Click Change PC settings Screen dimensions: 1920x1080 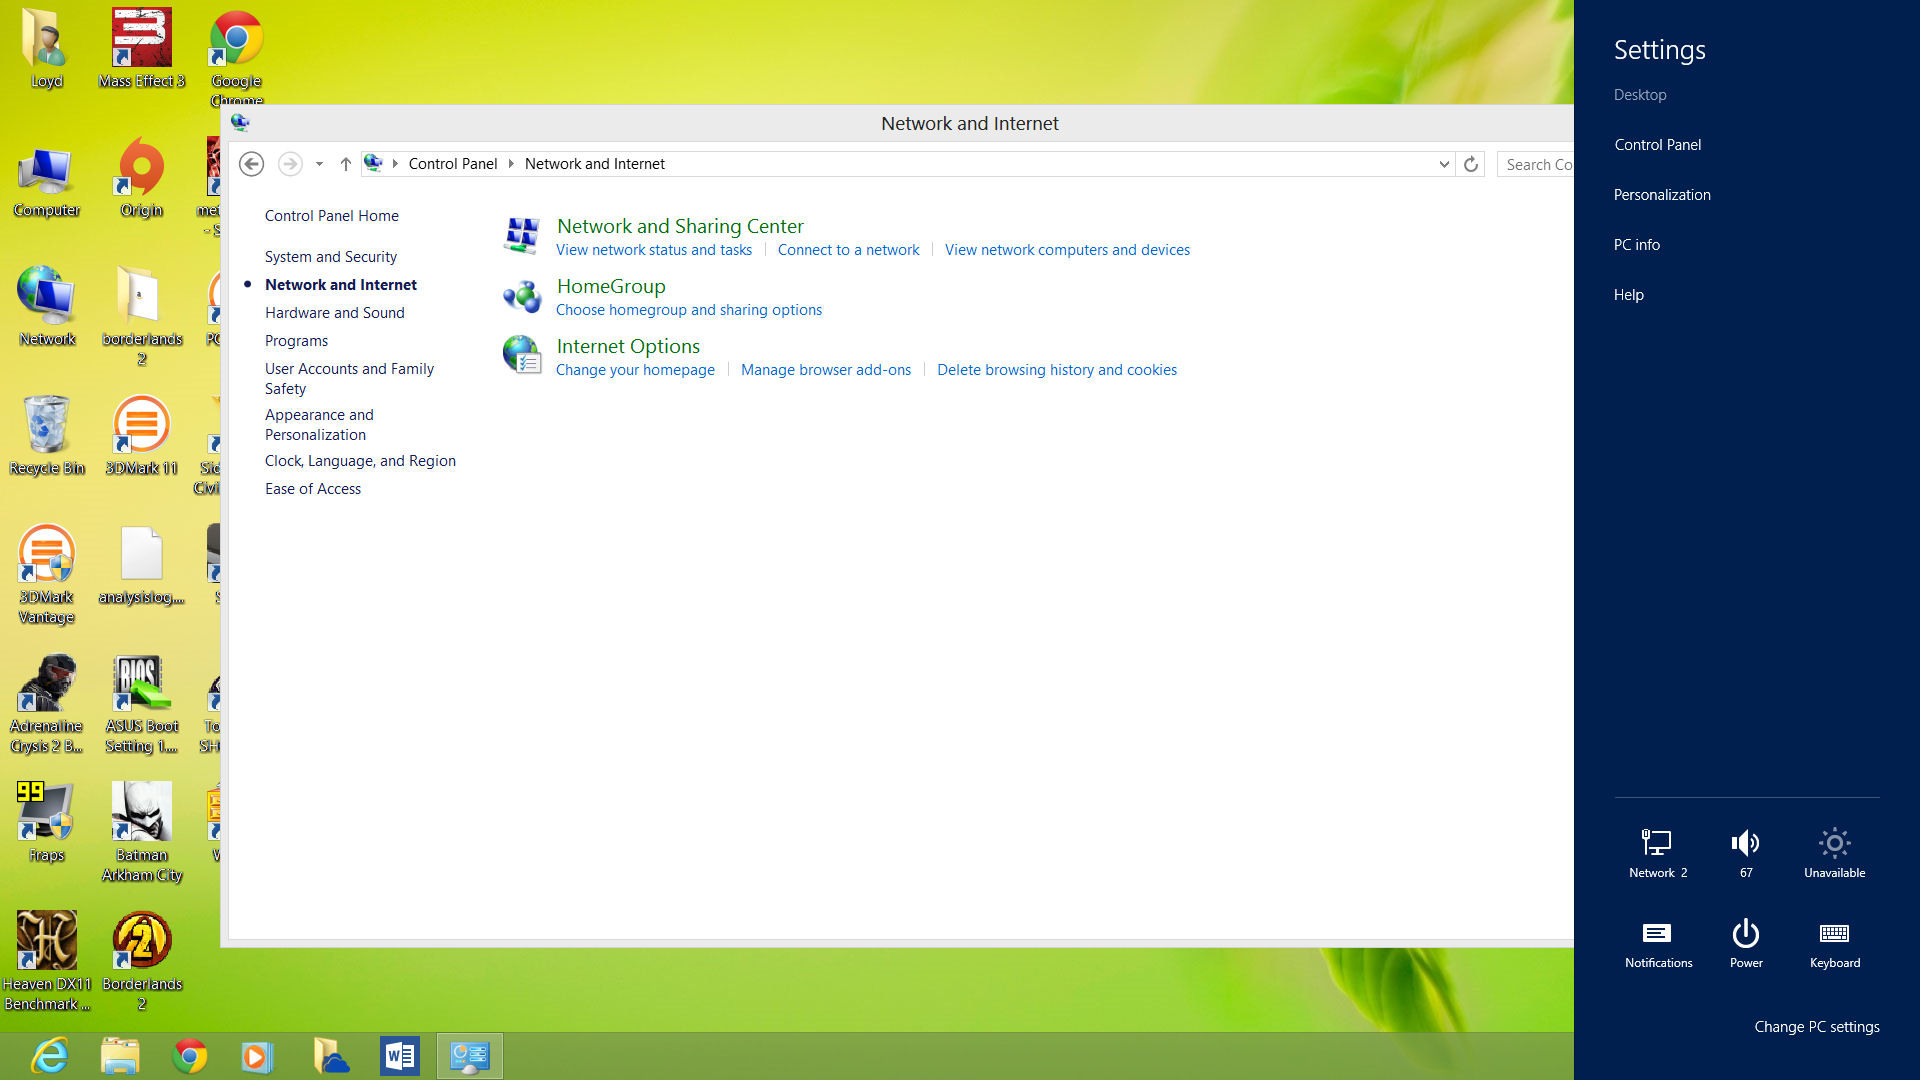[1816, 1027]
